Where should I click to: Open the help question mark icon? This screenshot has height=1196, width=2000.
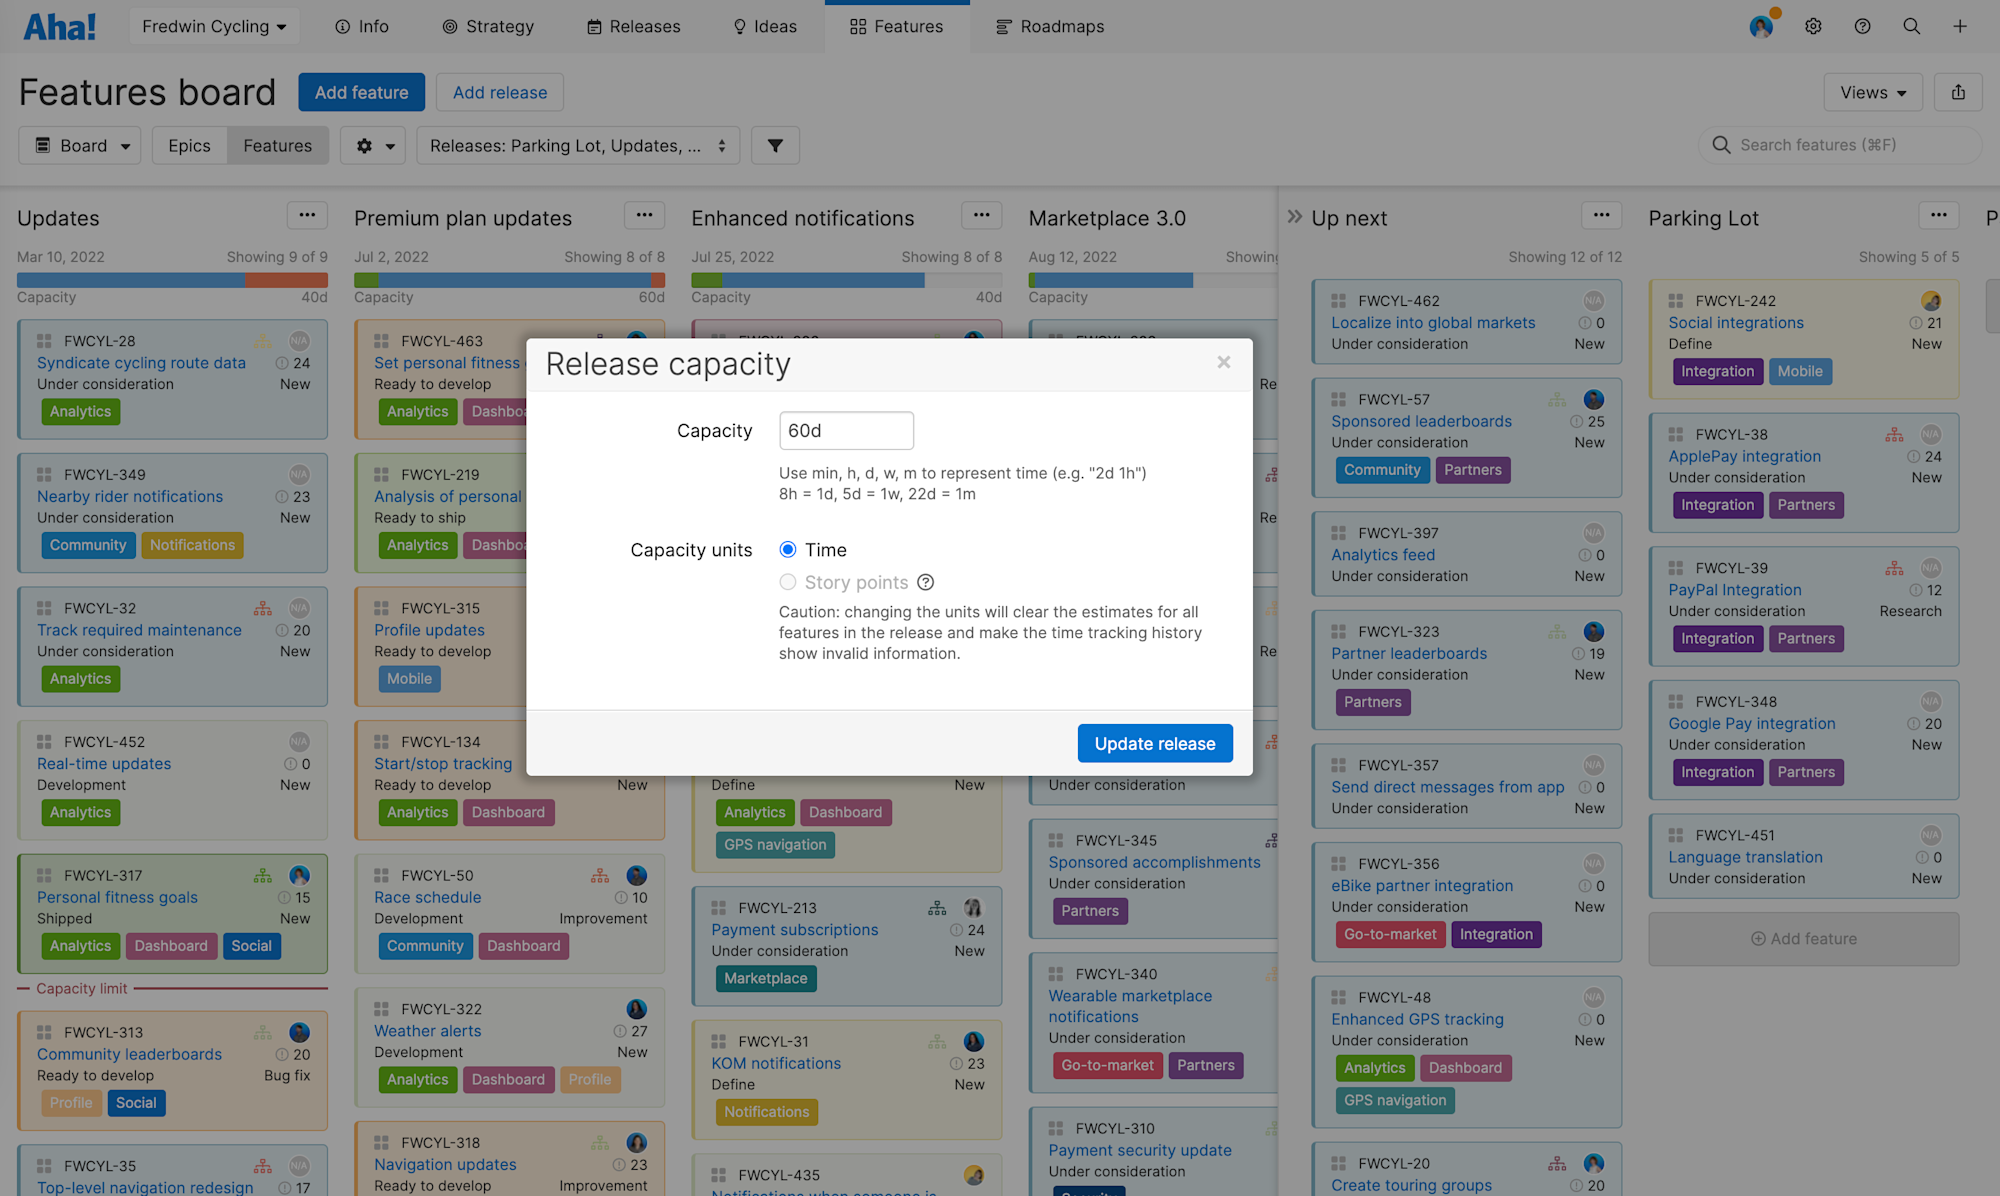click(x=1862, y=27)
